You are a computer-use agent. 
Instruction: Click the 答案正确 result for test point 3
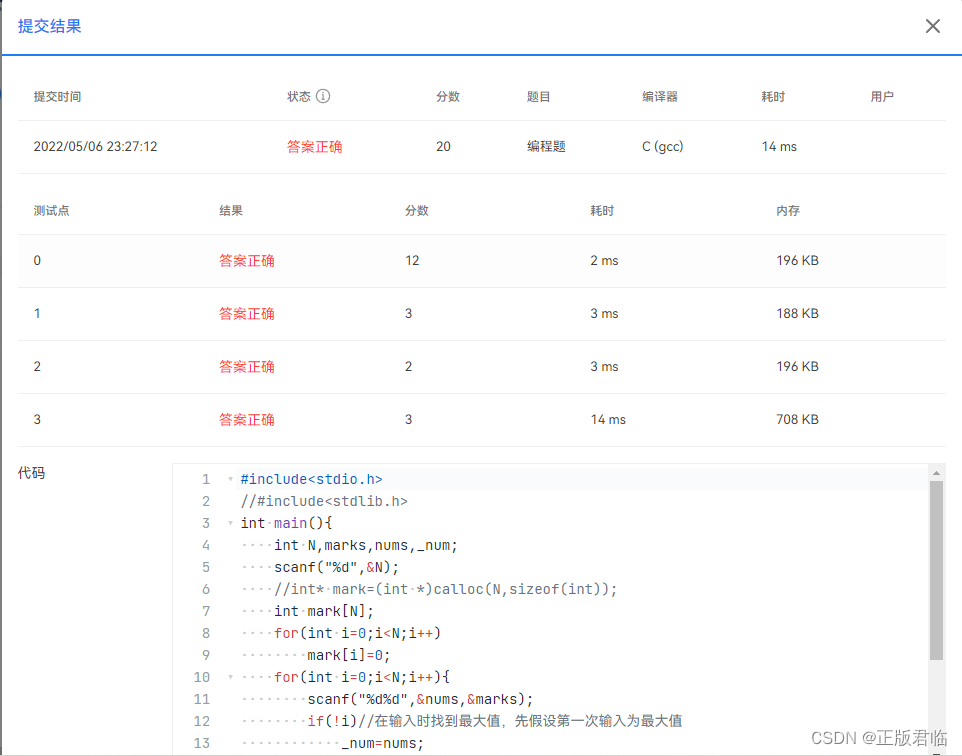coord(247,420)
